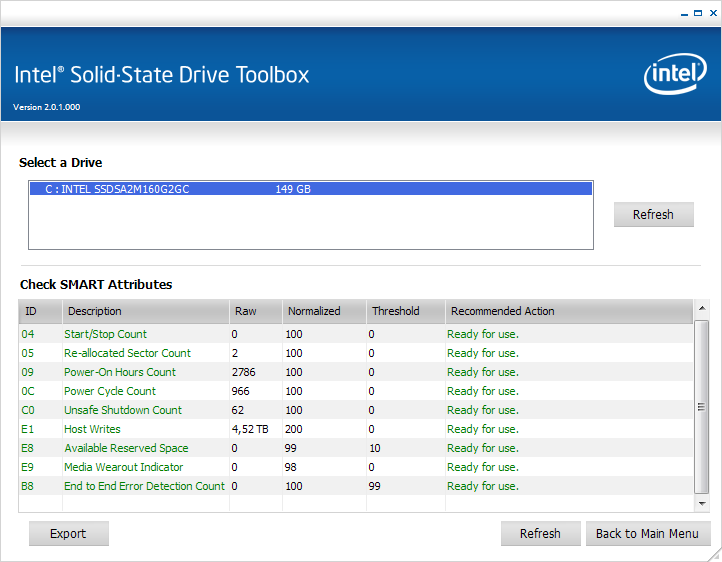Click the window resize grip corner
The image size is (722, 562).
[x=716, y=556]
